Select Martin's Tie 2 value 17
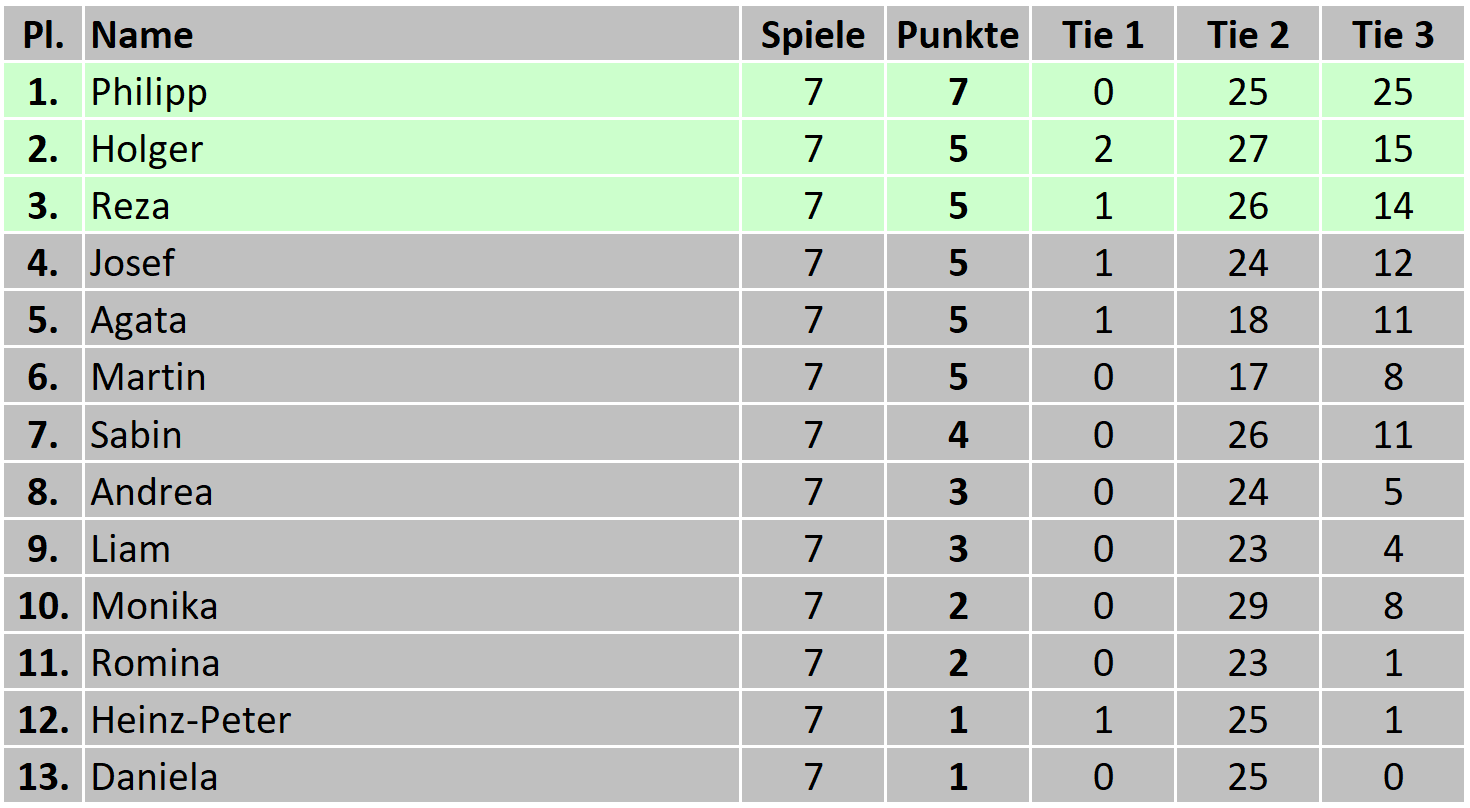This screenshot has height=808, width=1470. pyautogui.click(x=1247, y=377)
